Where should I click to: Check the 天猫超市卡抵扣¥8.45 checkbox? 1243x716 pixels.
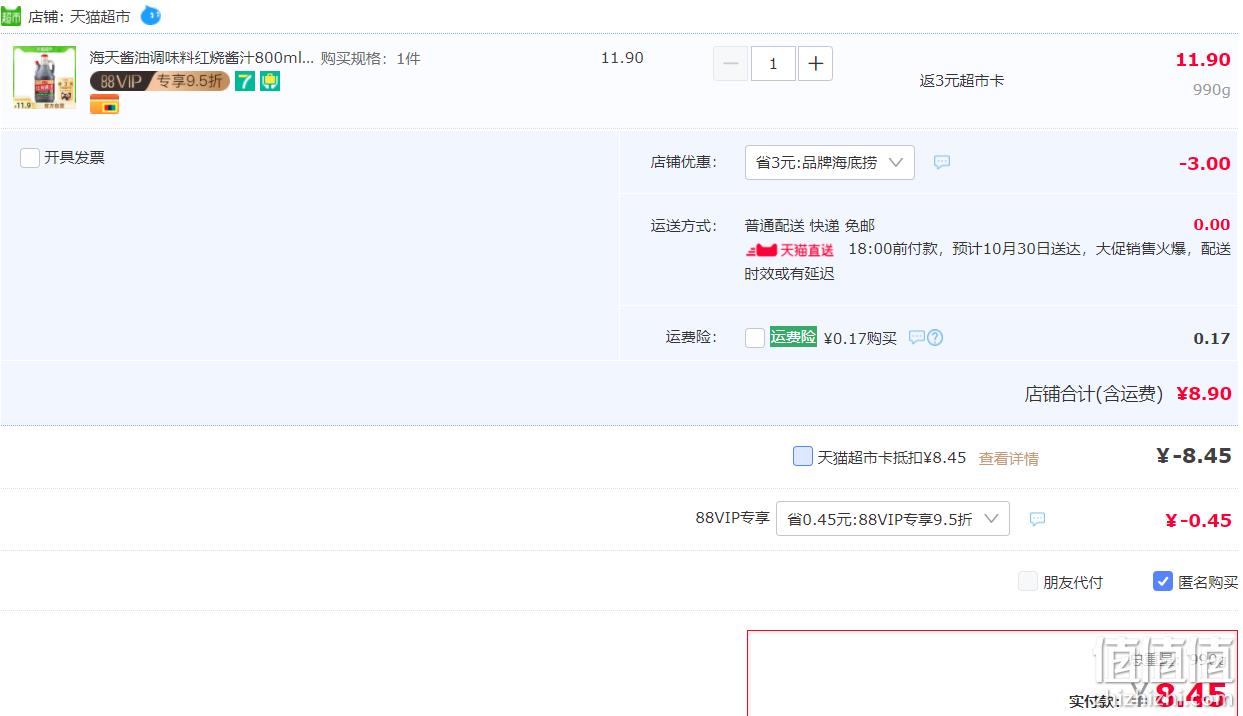coord(803,456)
